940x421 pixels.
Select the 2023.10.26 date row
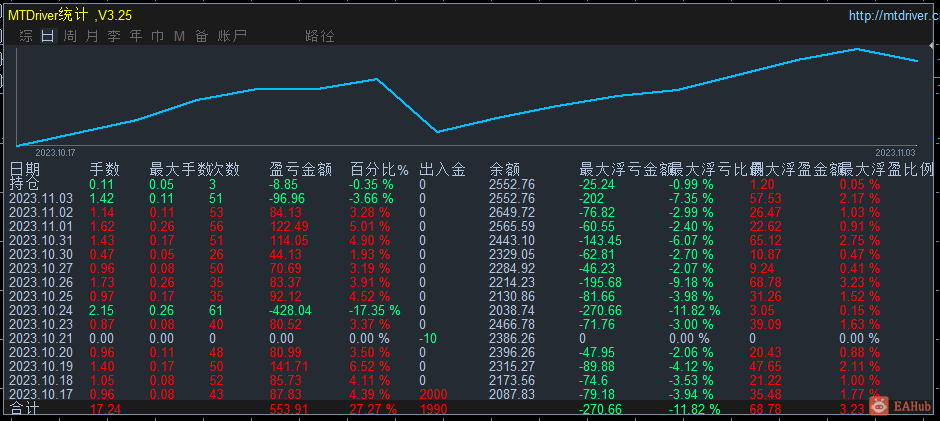coord(41,282)
